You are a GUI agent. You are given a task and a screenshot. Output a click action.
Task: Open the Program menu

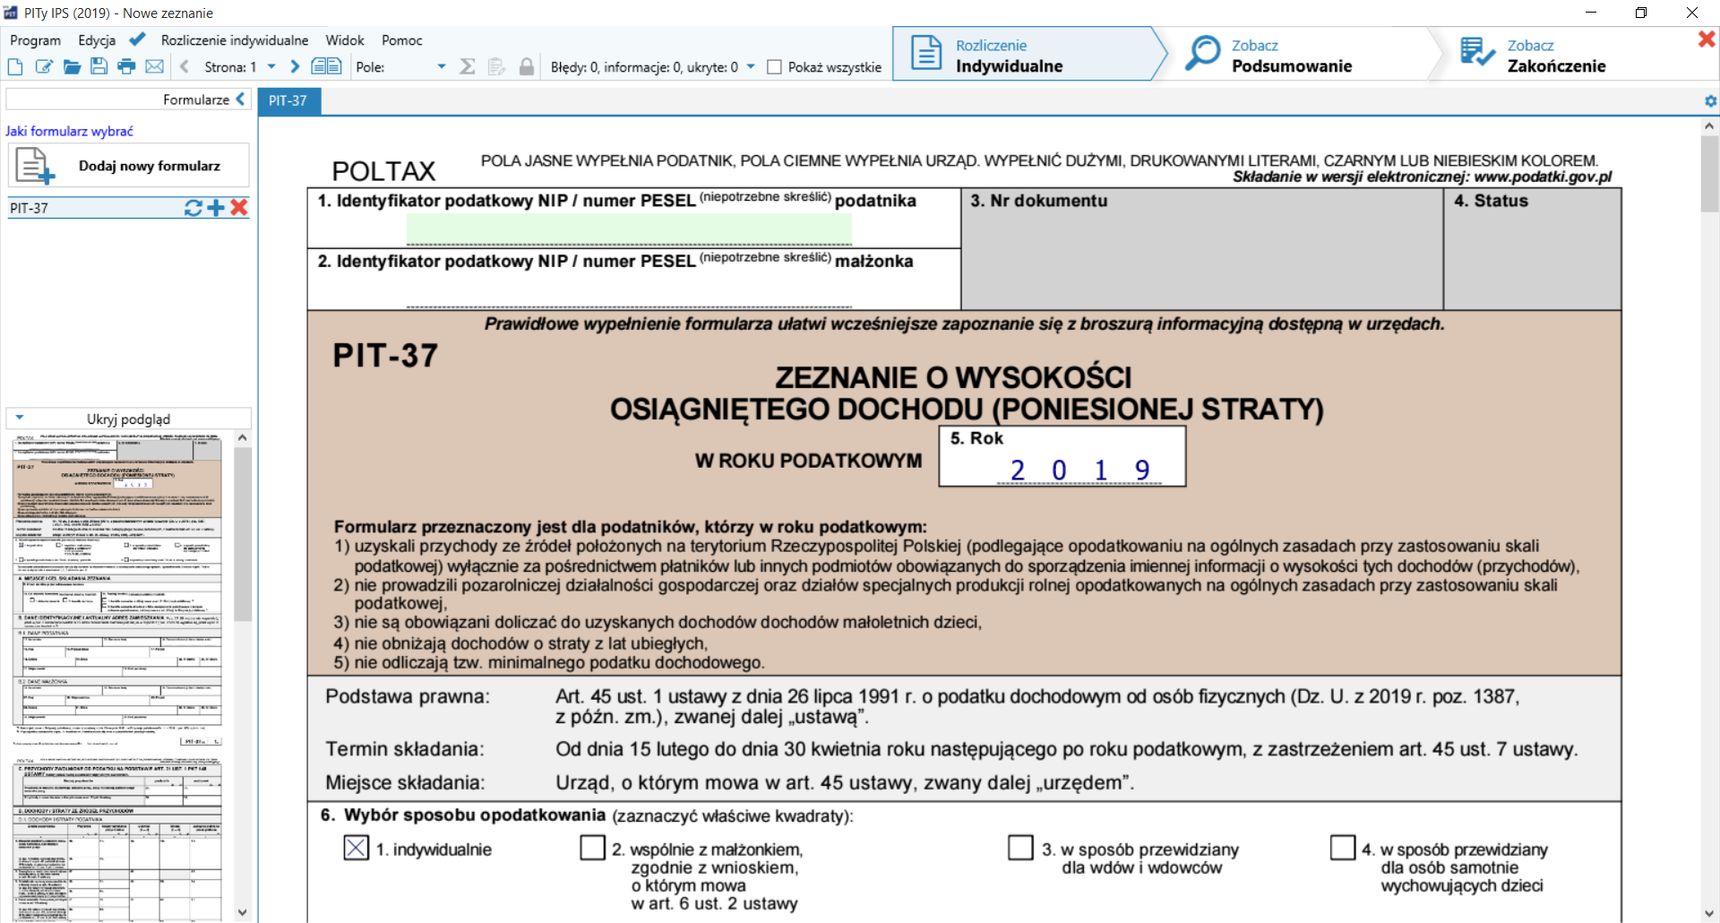pos(35,40)
